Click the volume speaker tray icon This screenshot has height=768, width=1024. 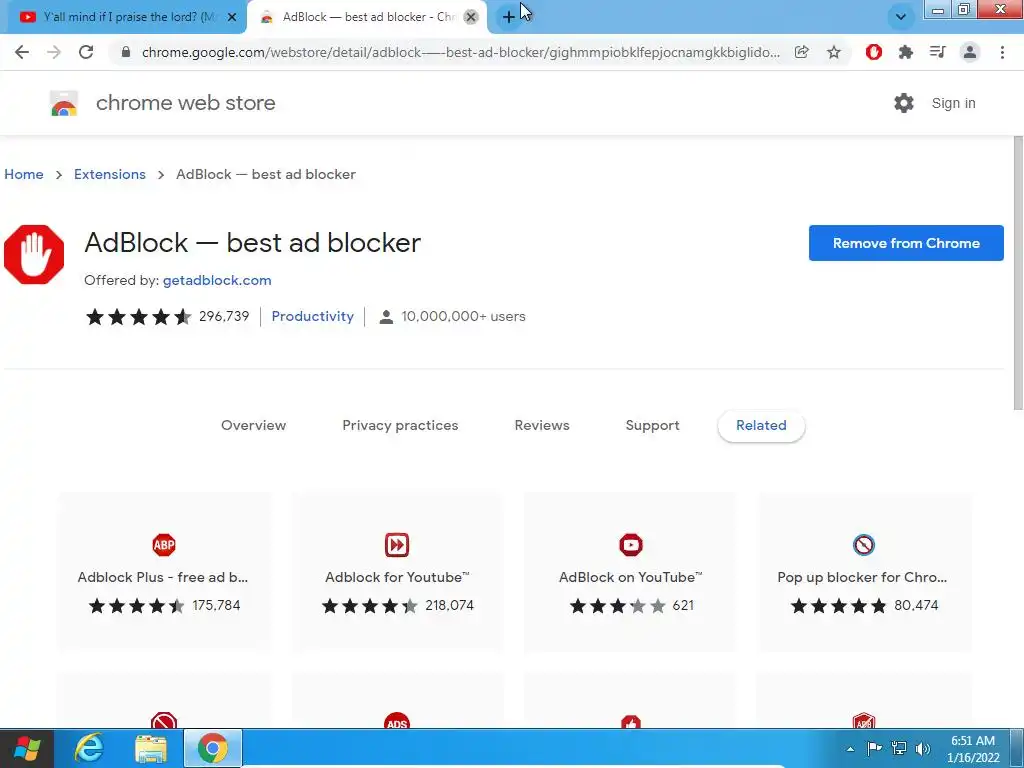pyautogui.click(x=923, y=748)
